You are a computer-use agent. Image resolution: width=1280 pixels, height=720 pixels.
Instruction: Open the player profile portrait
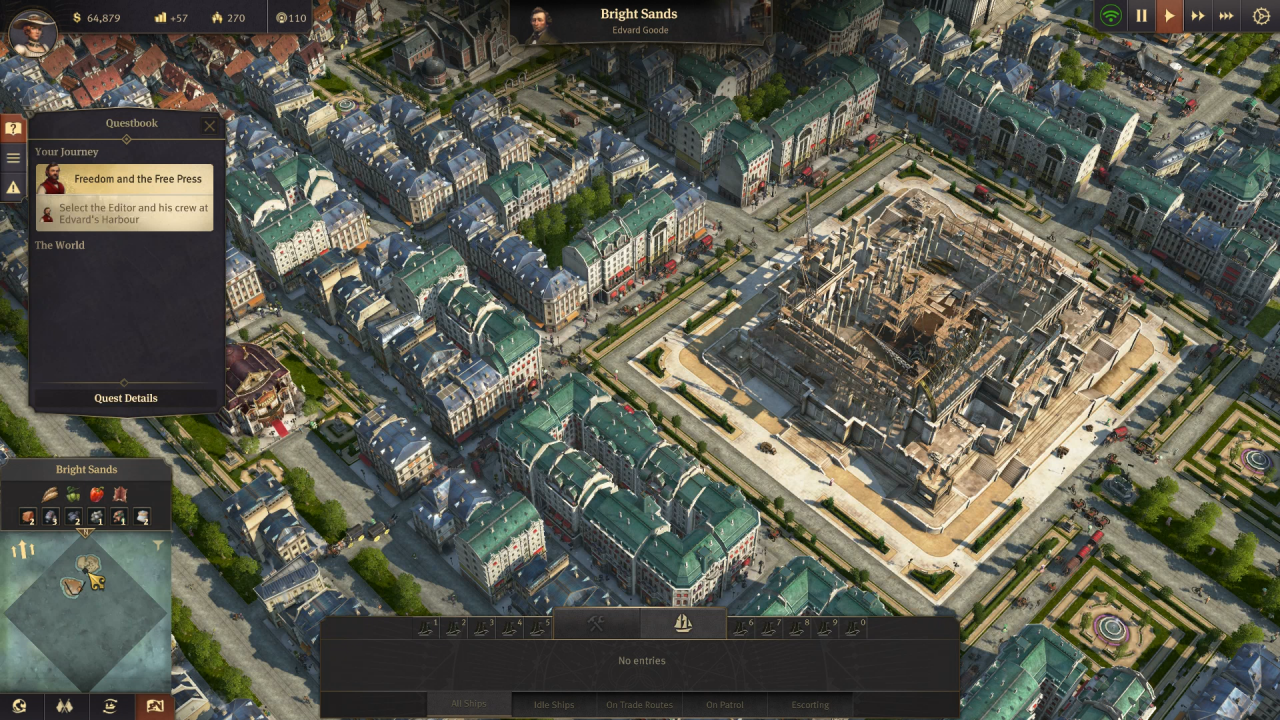[x=32, y=32]
